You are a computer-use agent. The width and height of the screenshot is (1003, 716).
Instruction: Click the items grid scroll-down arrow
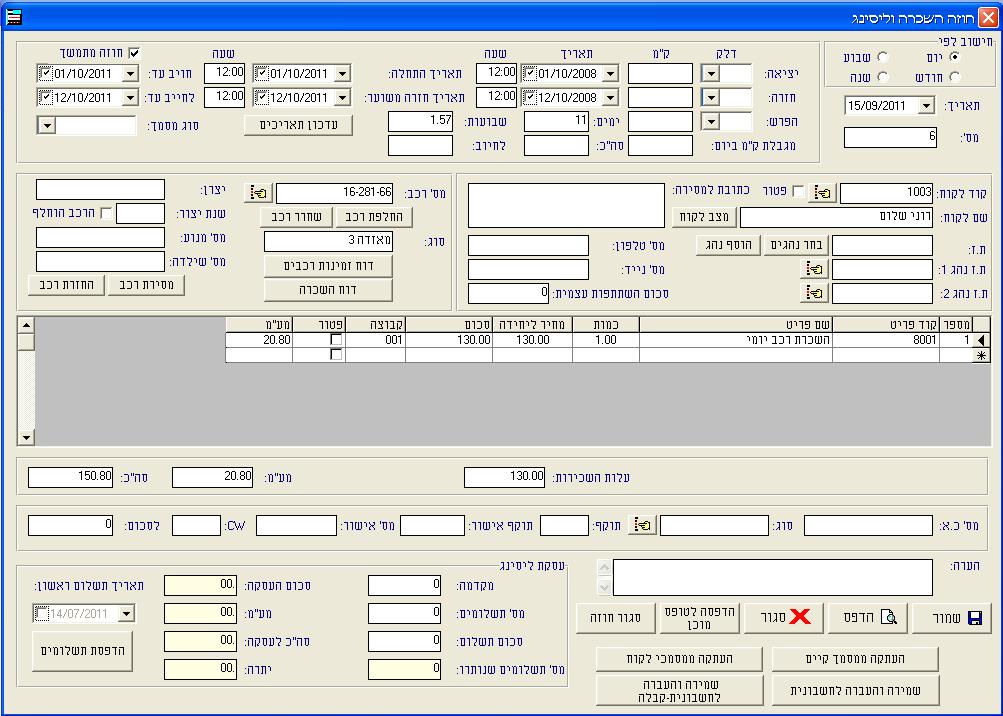coord(26,438)
